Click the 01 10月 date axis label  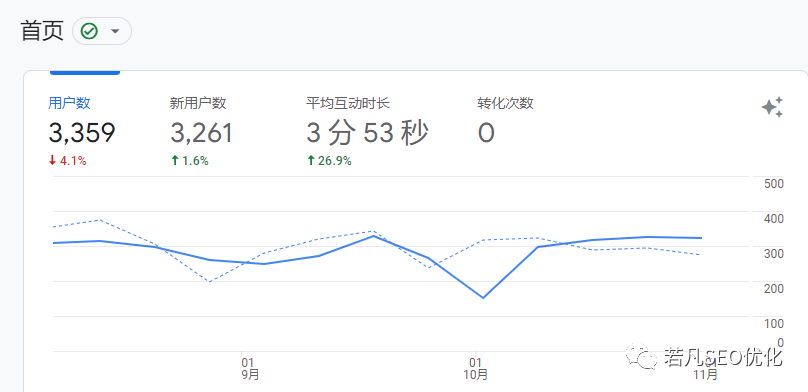[475, 368]
